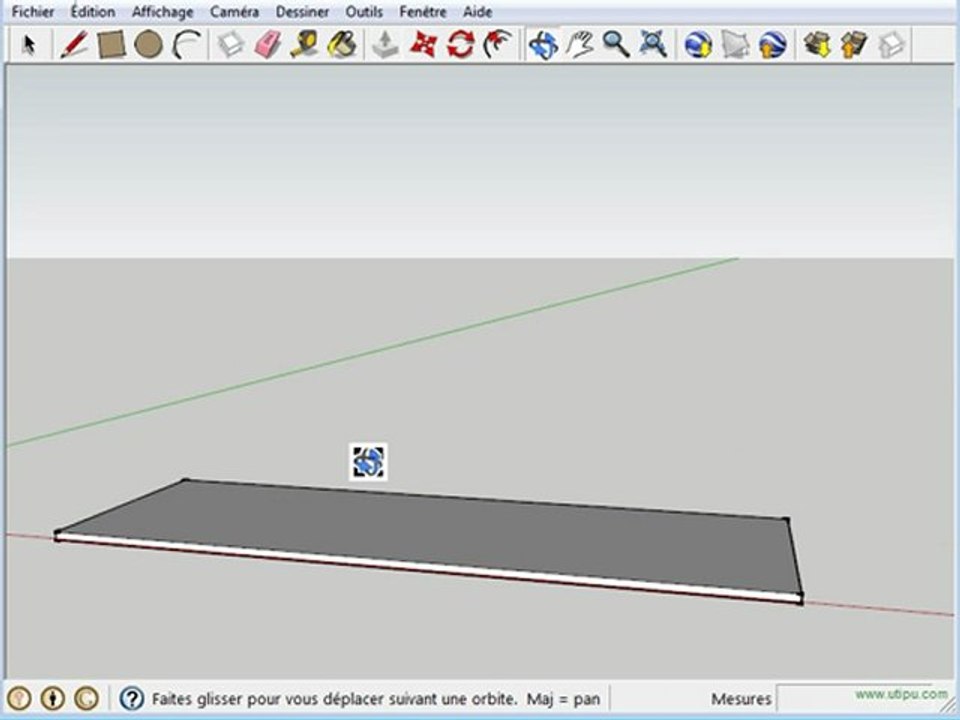Open the Dessiner menu
The height and width of the screenshot is (720, 960).
[x=302, y=12]
